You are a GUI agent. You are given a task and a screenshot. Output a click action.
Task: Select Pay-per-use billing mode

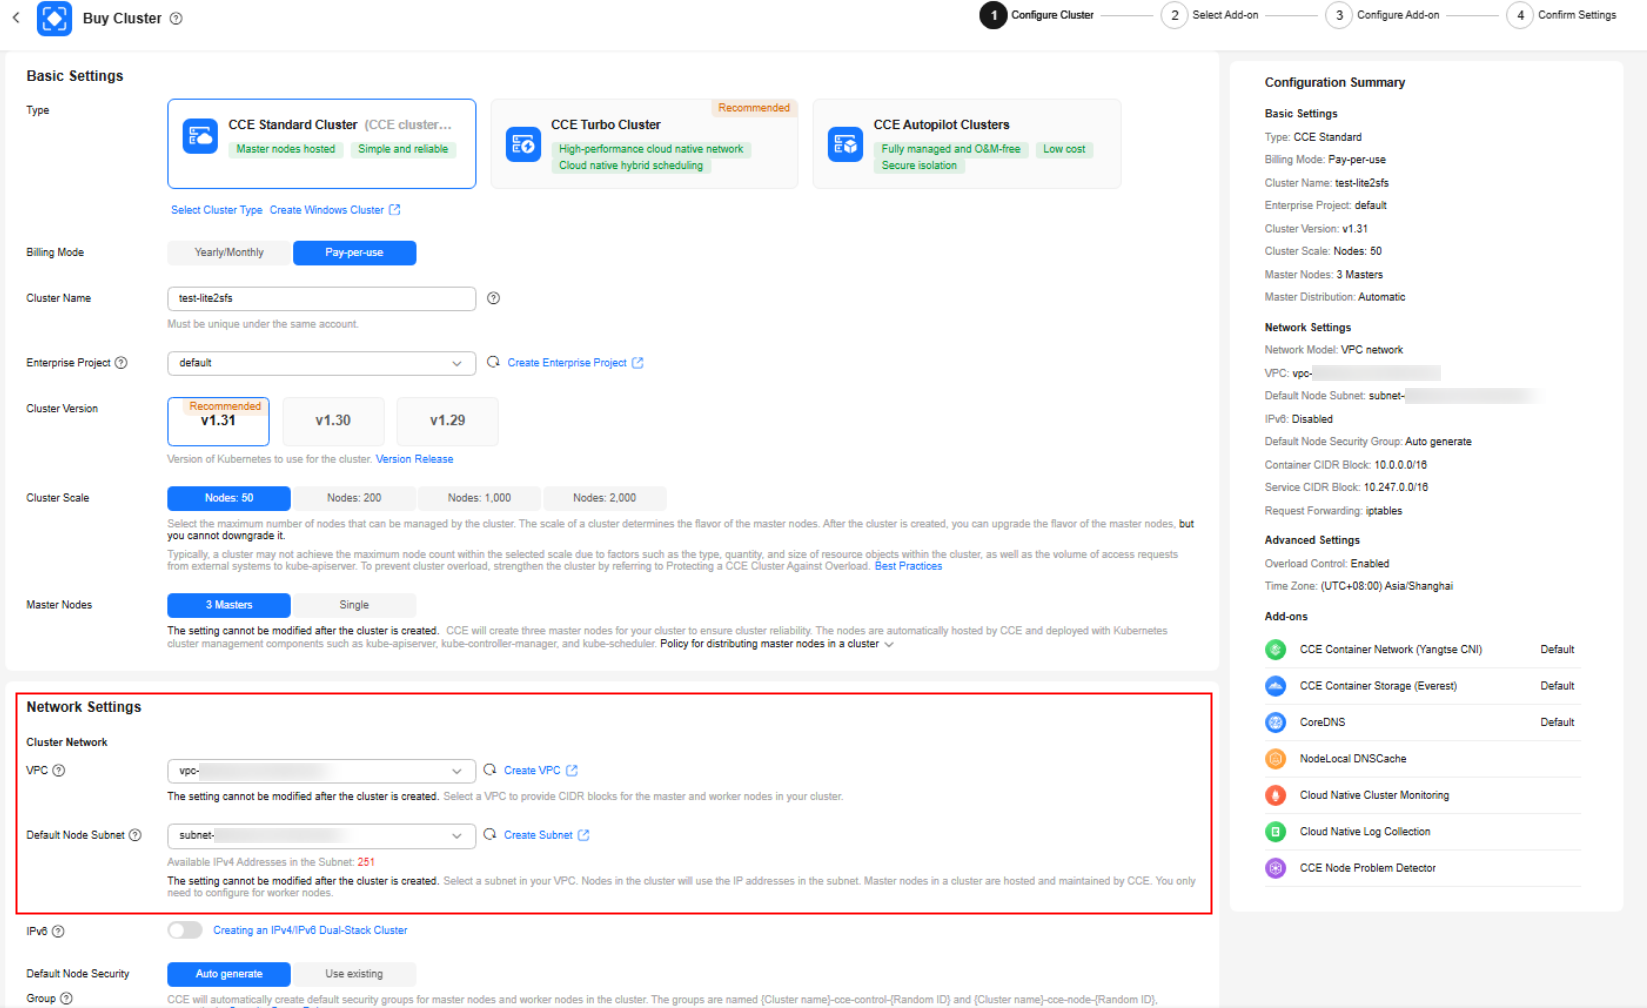coord(354,253)
